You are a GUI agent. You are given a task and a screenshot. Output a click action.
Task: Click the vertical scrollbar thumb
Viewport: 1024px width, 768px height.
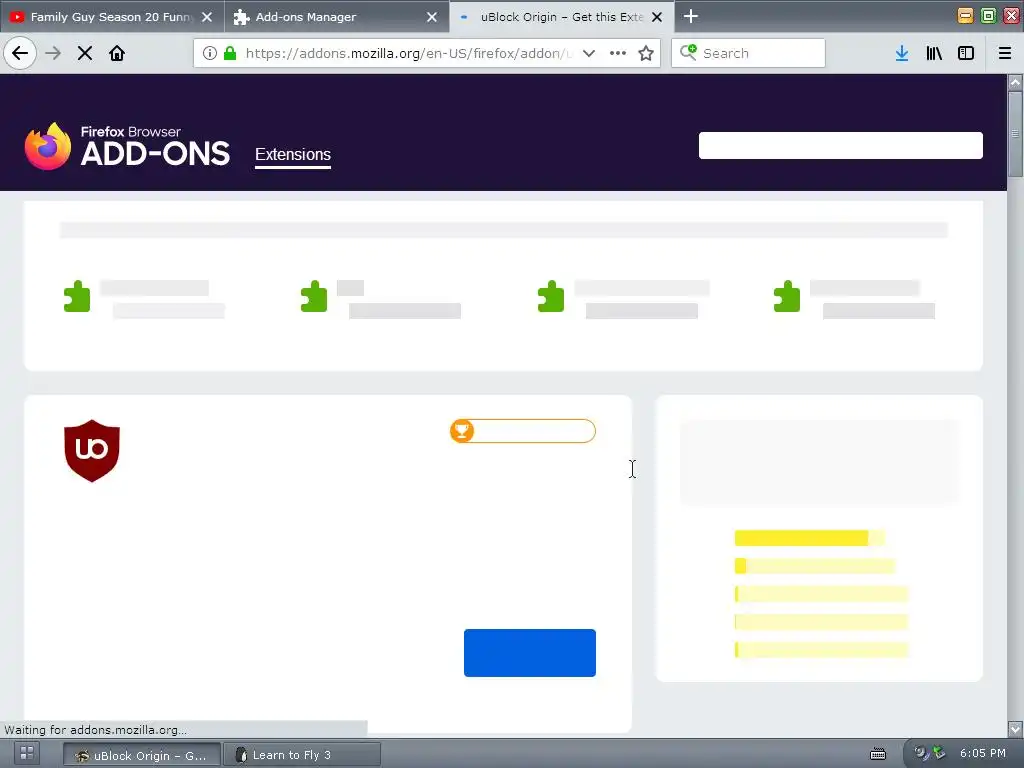[x=1015, y=134]
